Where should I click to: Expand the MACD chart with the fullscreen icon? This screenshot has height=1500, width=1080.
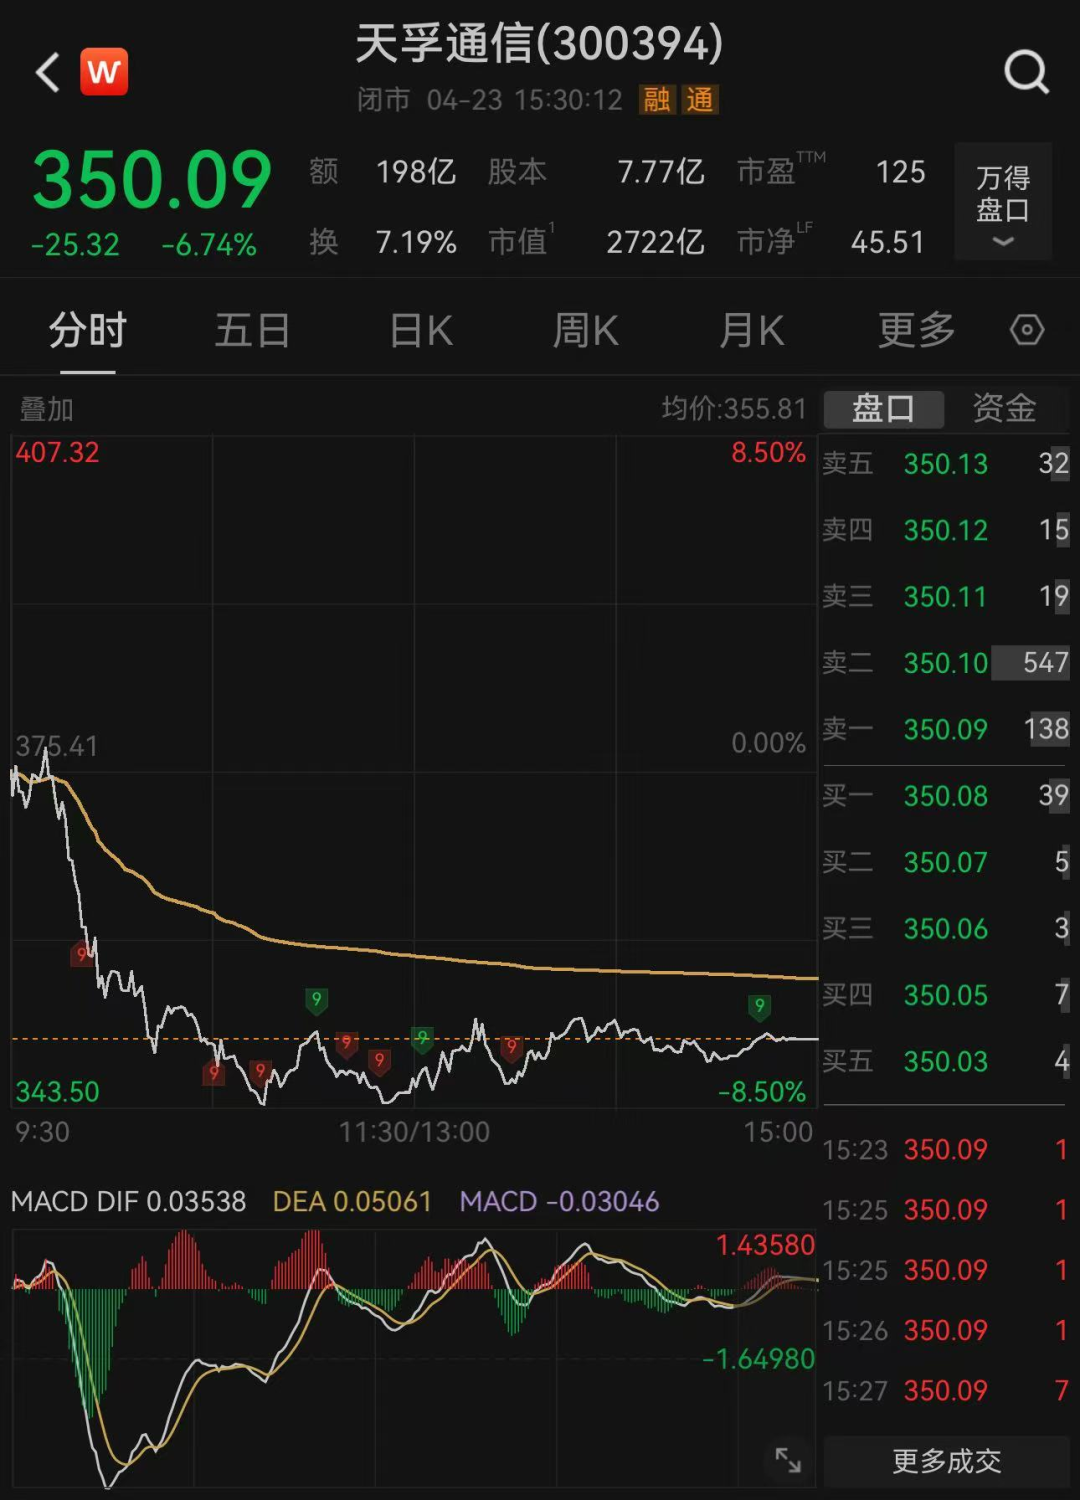pos(789,1459)
